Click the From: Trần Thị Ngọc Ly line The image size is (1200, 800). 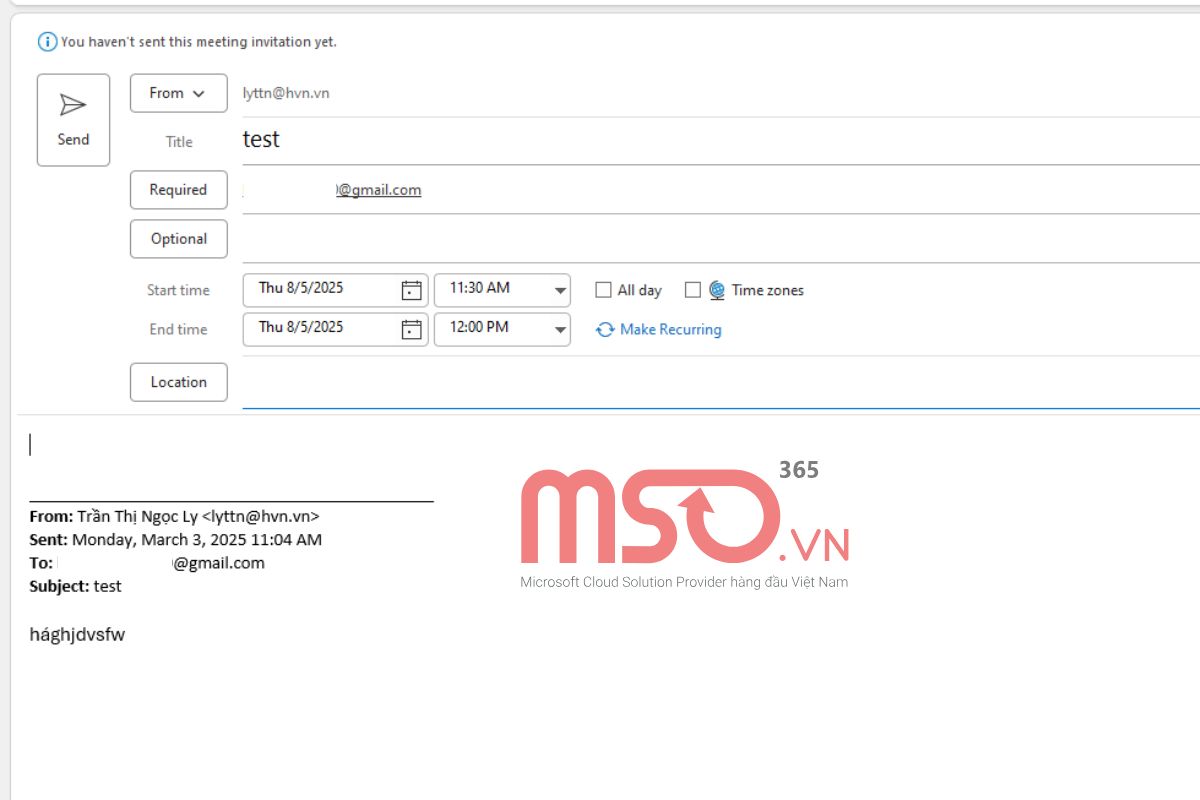tap(175, 517)
